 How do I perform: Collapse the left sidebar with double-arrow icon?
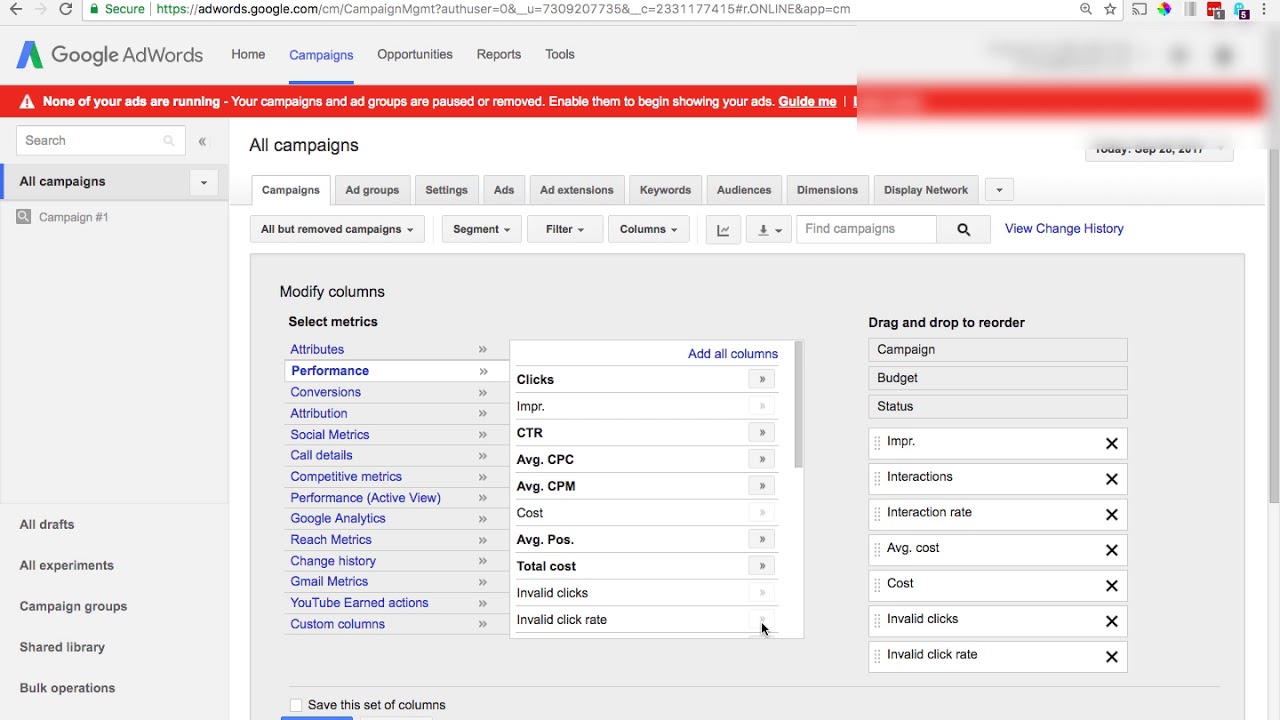202,141
